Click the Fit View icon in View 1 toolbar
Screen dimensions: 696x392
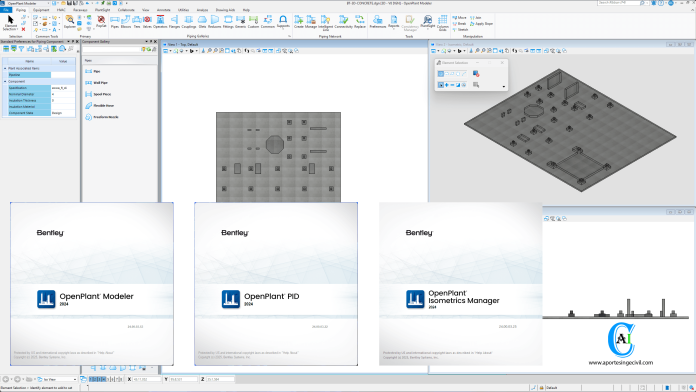[x=227, y=51]
